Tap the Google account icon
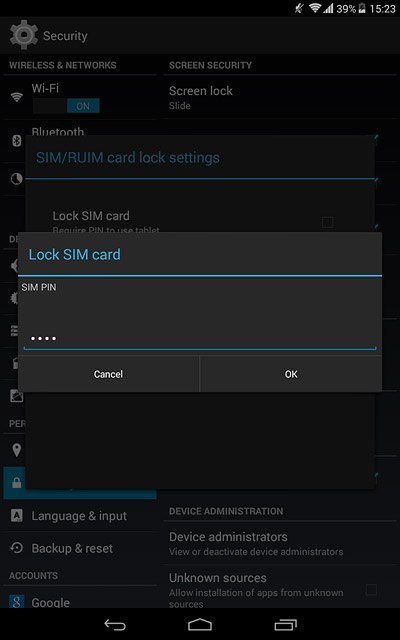The width and height of the screenshot is (400, 640). (x=17, y=602)
